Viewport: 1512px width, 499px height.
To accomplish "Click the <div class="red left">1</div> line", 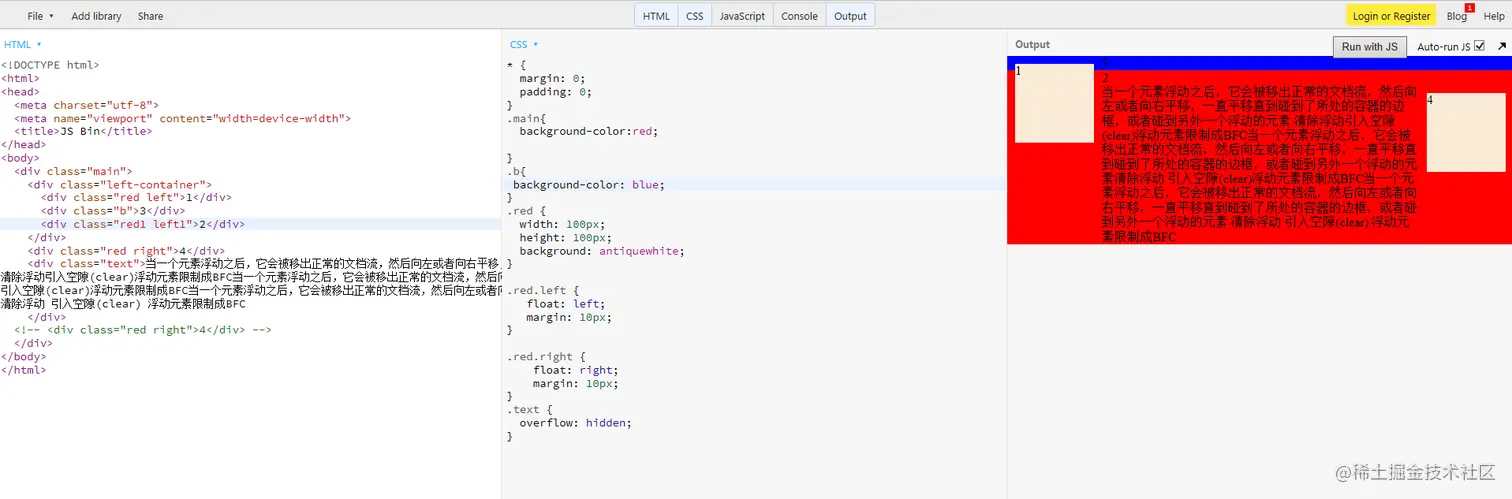I will pyautogui.click(x=136, y=197).
